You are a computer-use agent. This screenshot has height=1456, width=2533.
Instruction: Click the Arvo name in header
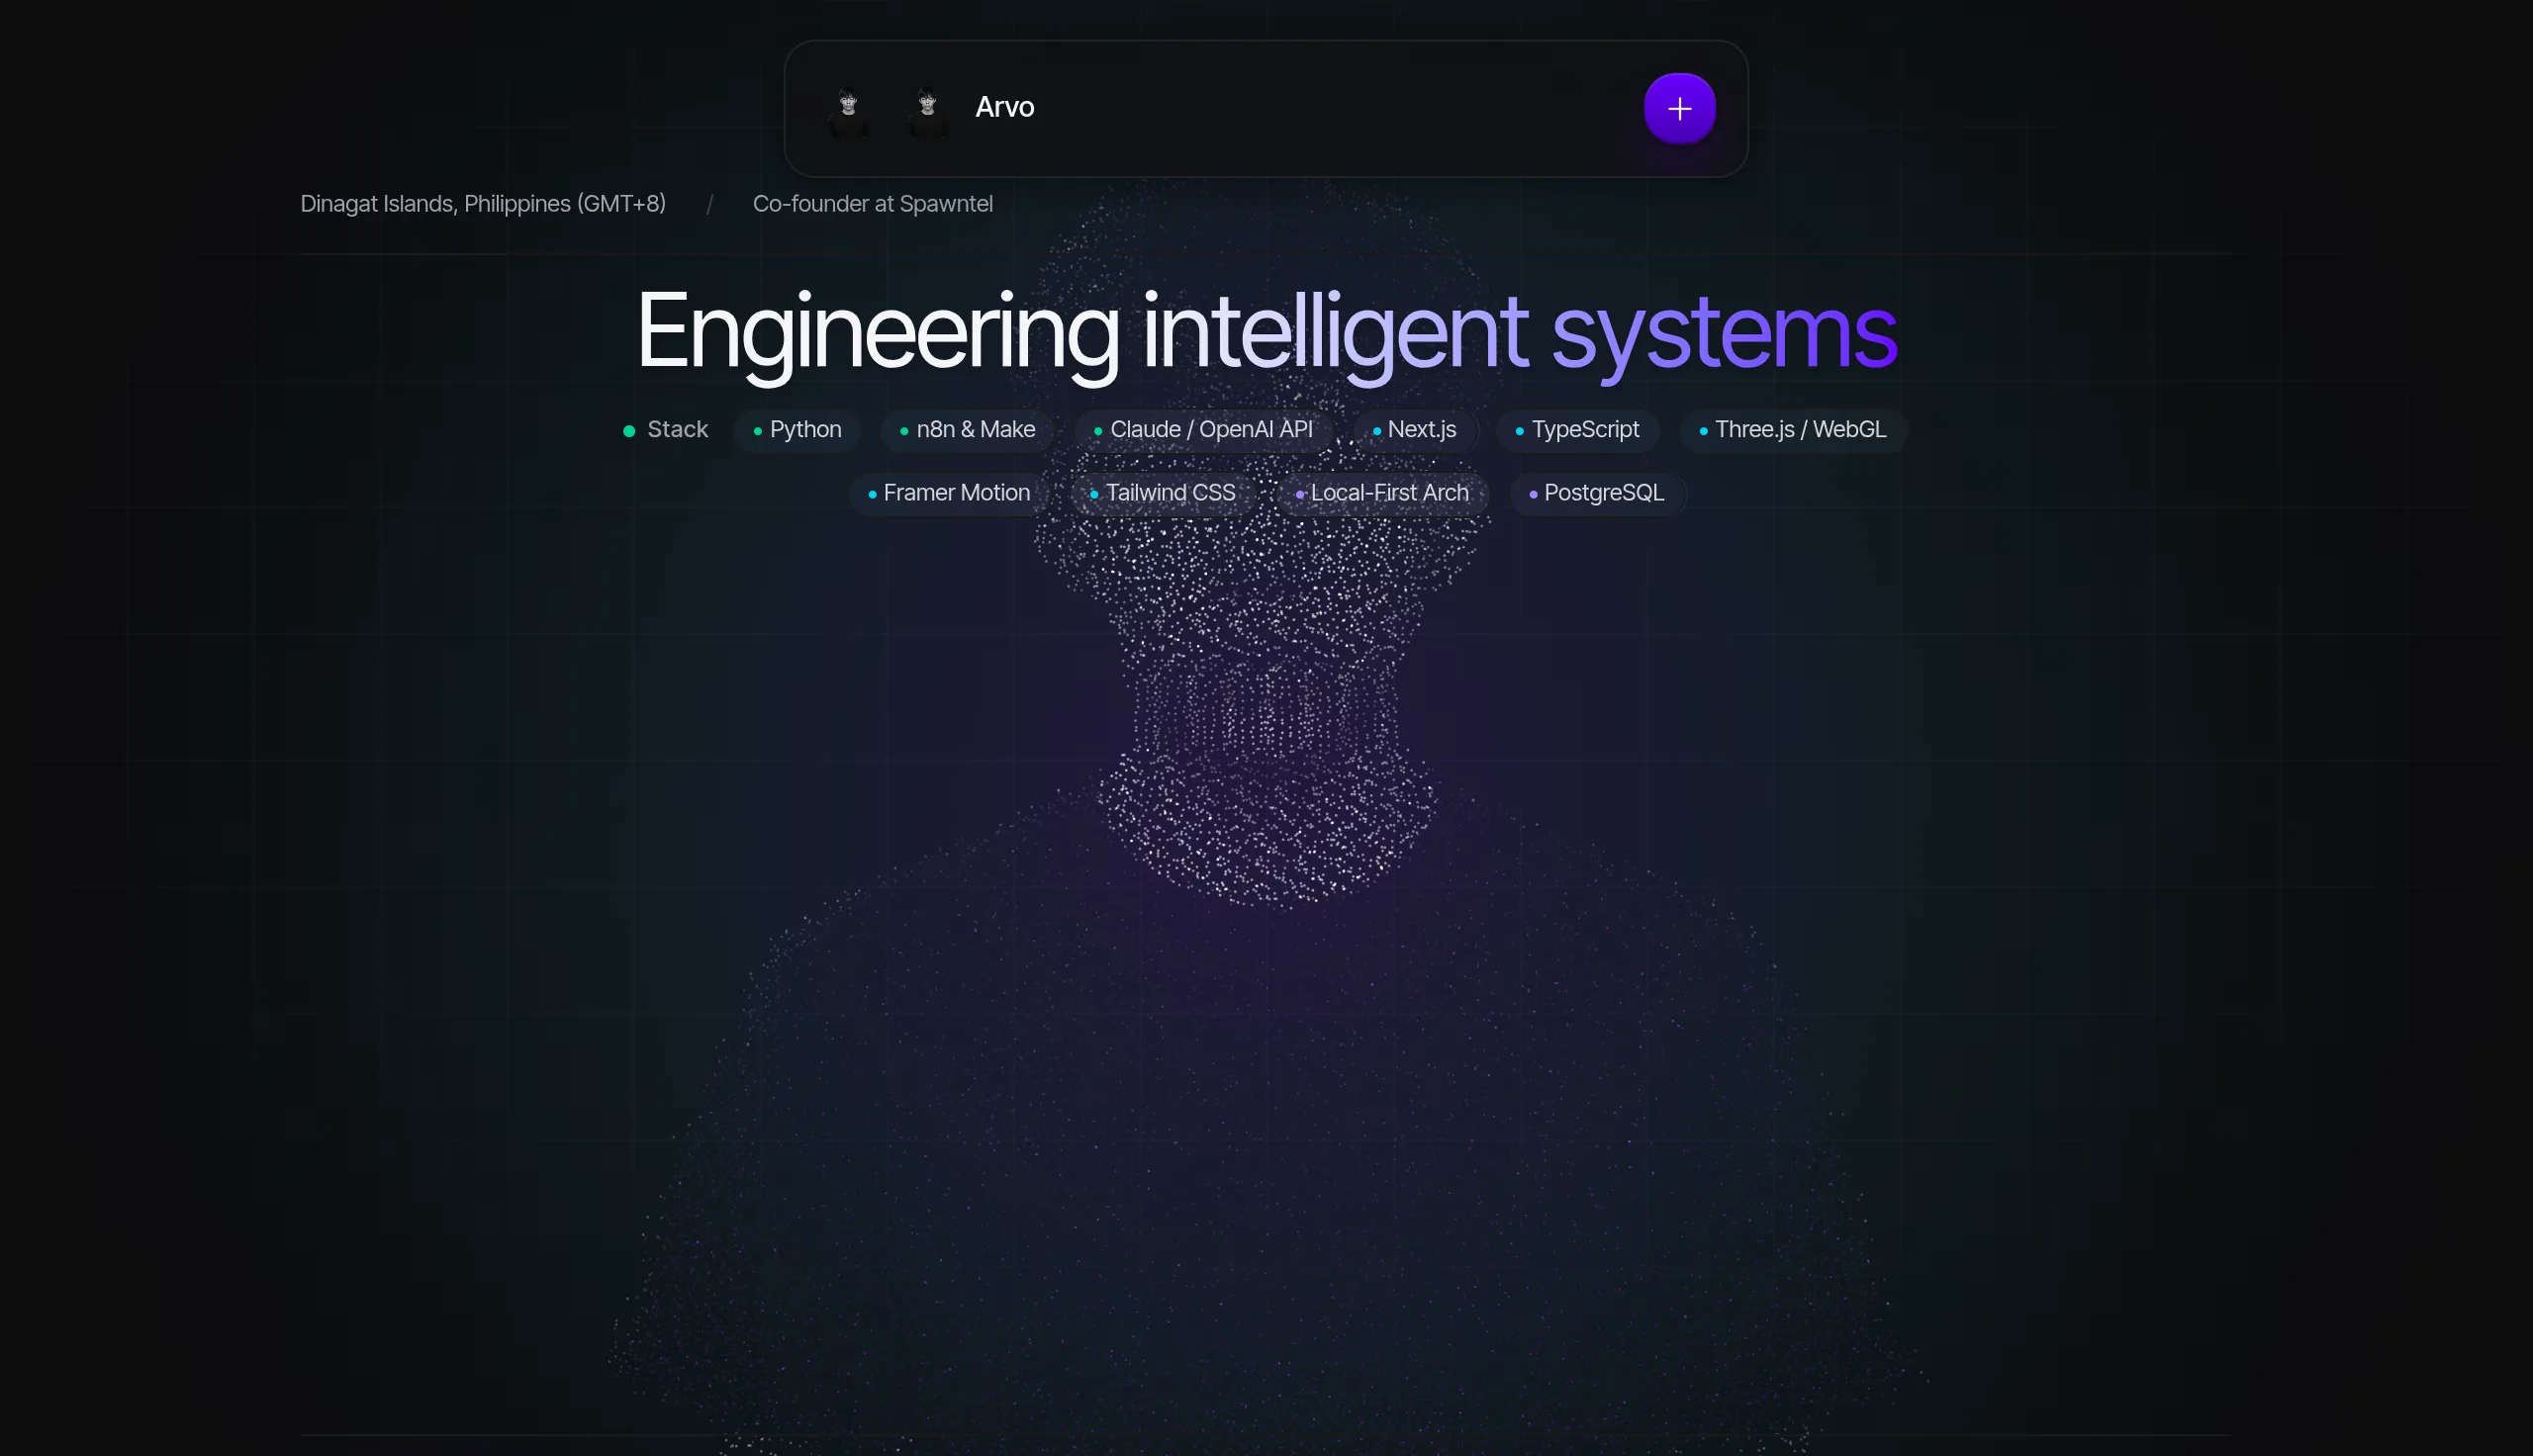pyautogui.click(x=1004, y=107)
